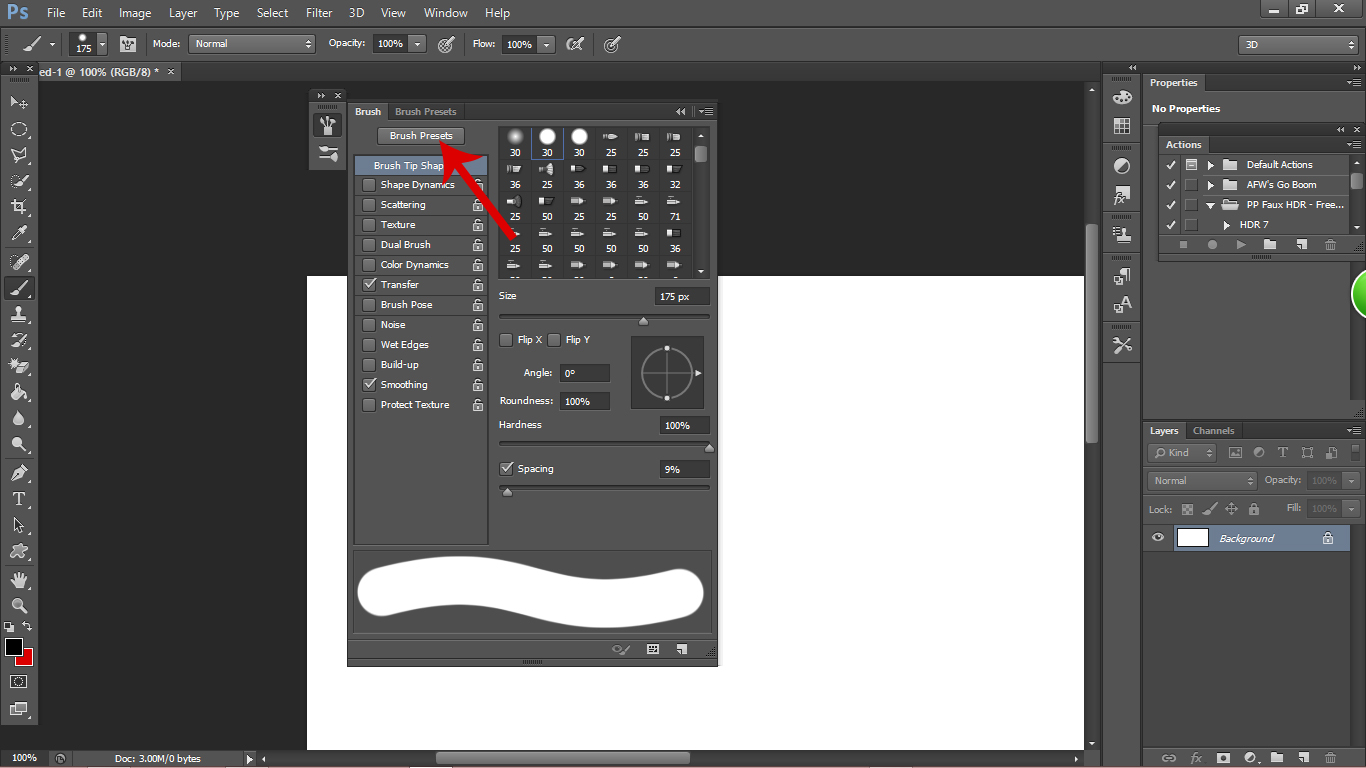Viewport: 1366px width, 768px height.
Task: Open the Filter menu
Action: point(318,13)
